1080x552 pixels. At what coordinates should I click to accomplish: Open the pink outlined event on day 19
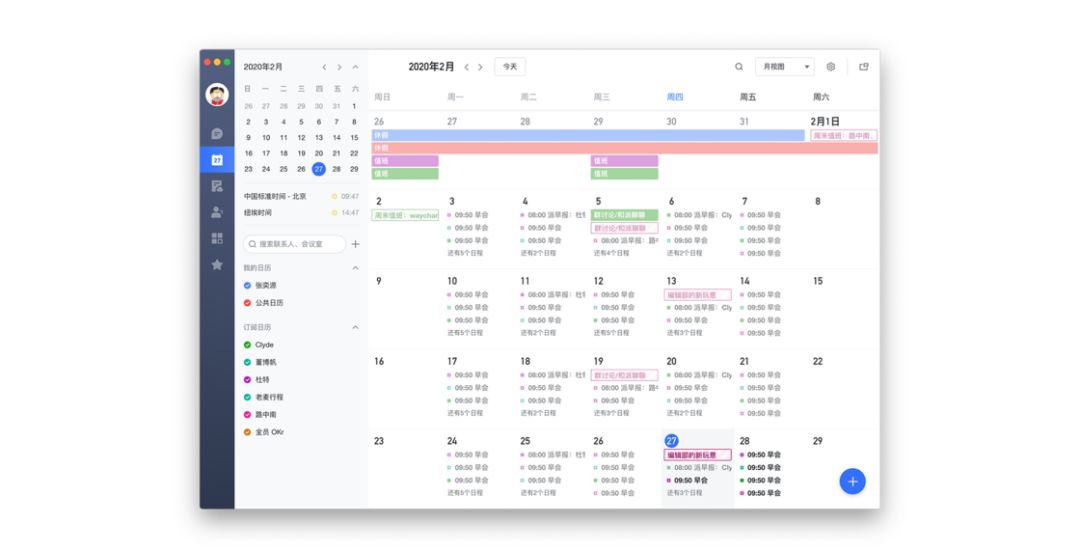pyautogui.click(x=624, y=376)
